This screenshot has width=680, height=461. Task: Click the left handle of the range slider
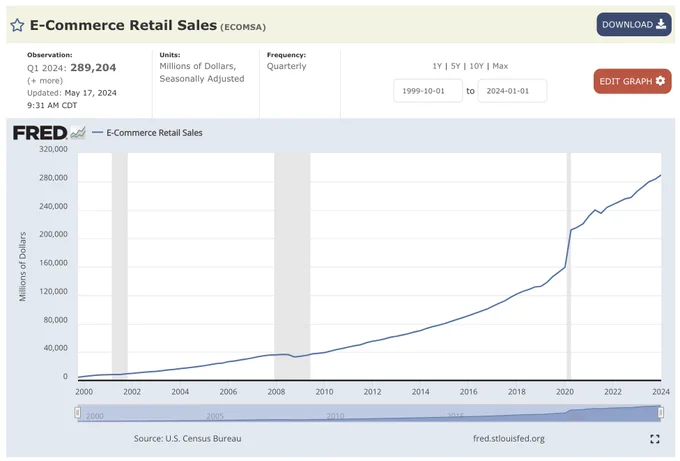point(78,412)
